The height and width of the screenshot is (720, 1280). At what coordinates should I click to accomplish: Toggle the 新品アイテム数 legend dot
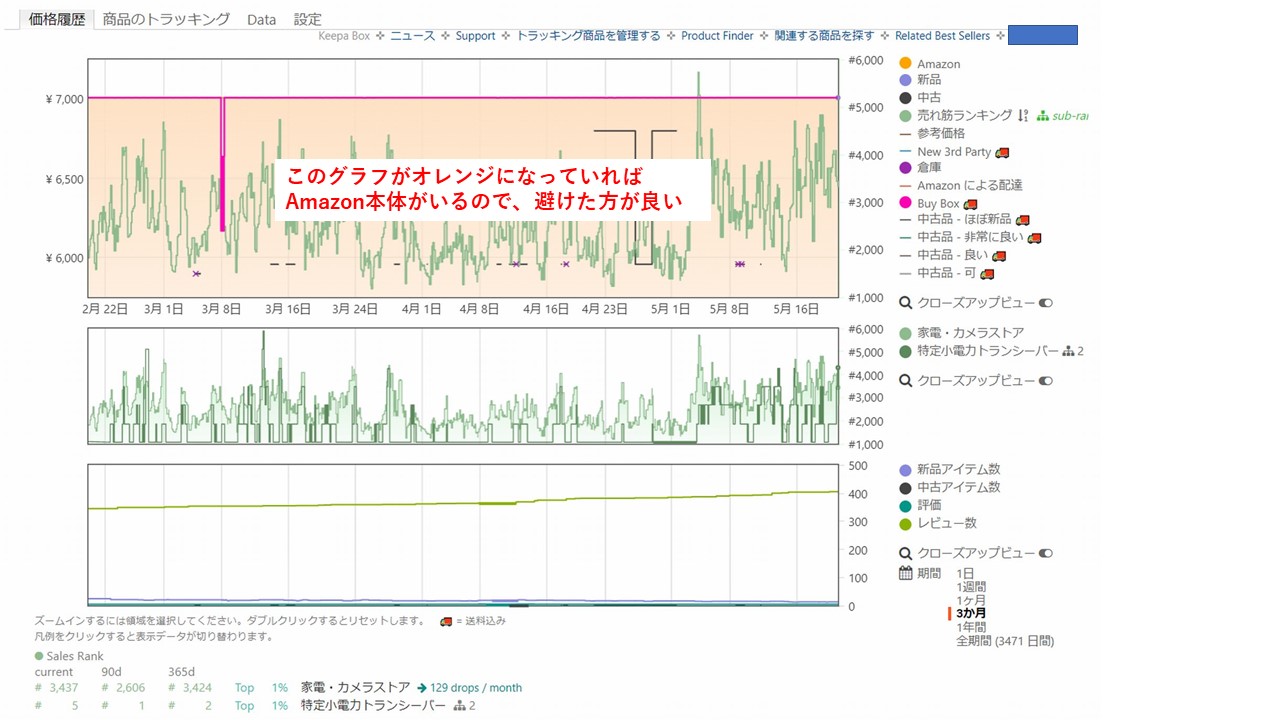pyautogui.click(x=906, y=470)
